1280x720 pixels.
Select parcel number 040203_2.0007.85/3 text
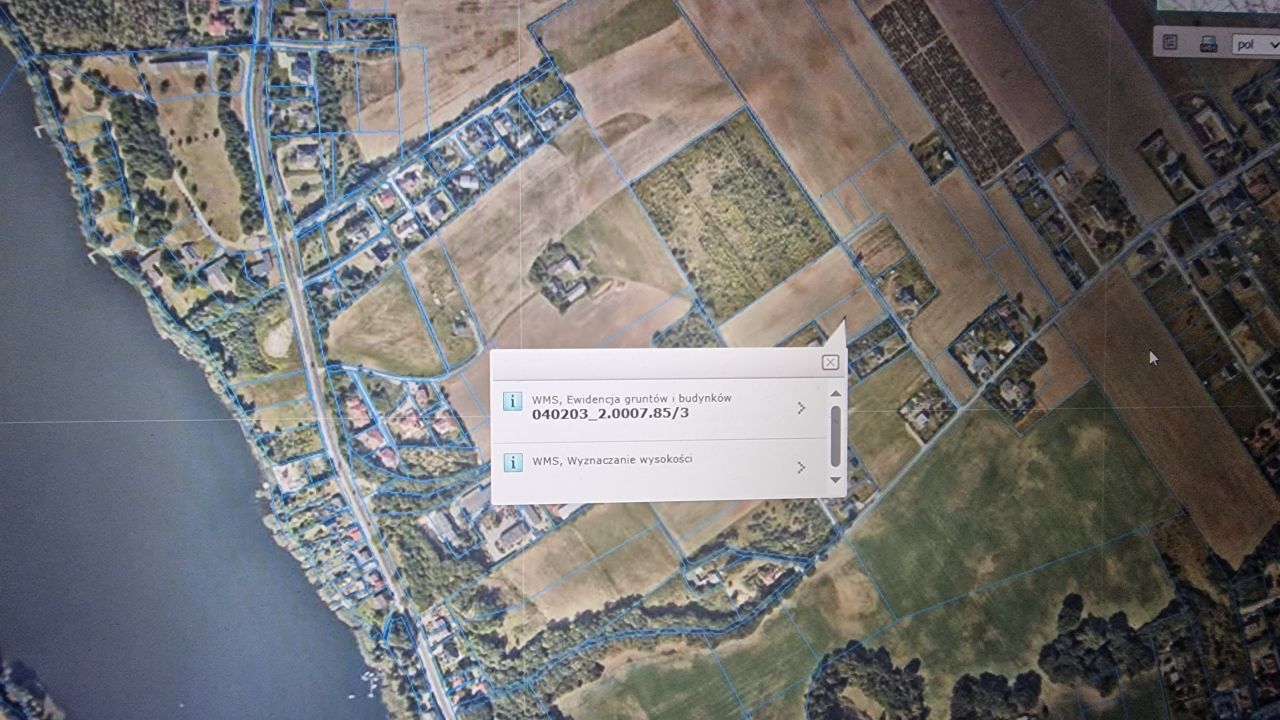click(610, 413)
